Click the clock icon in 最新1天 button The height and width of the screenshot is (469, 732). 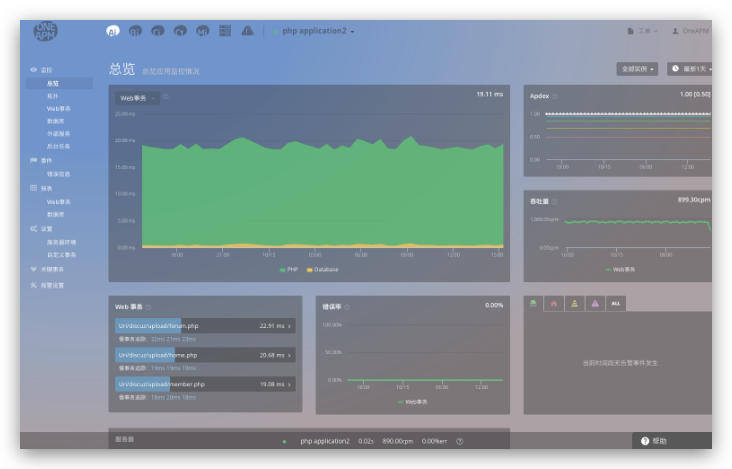pyautogui.click(x=675, y=69)
